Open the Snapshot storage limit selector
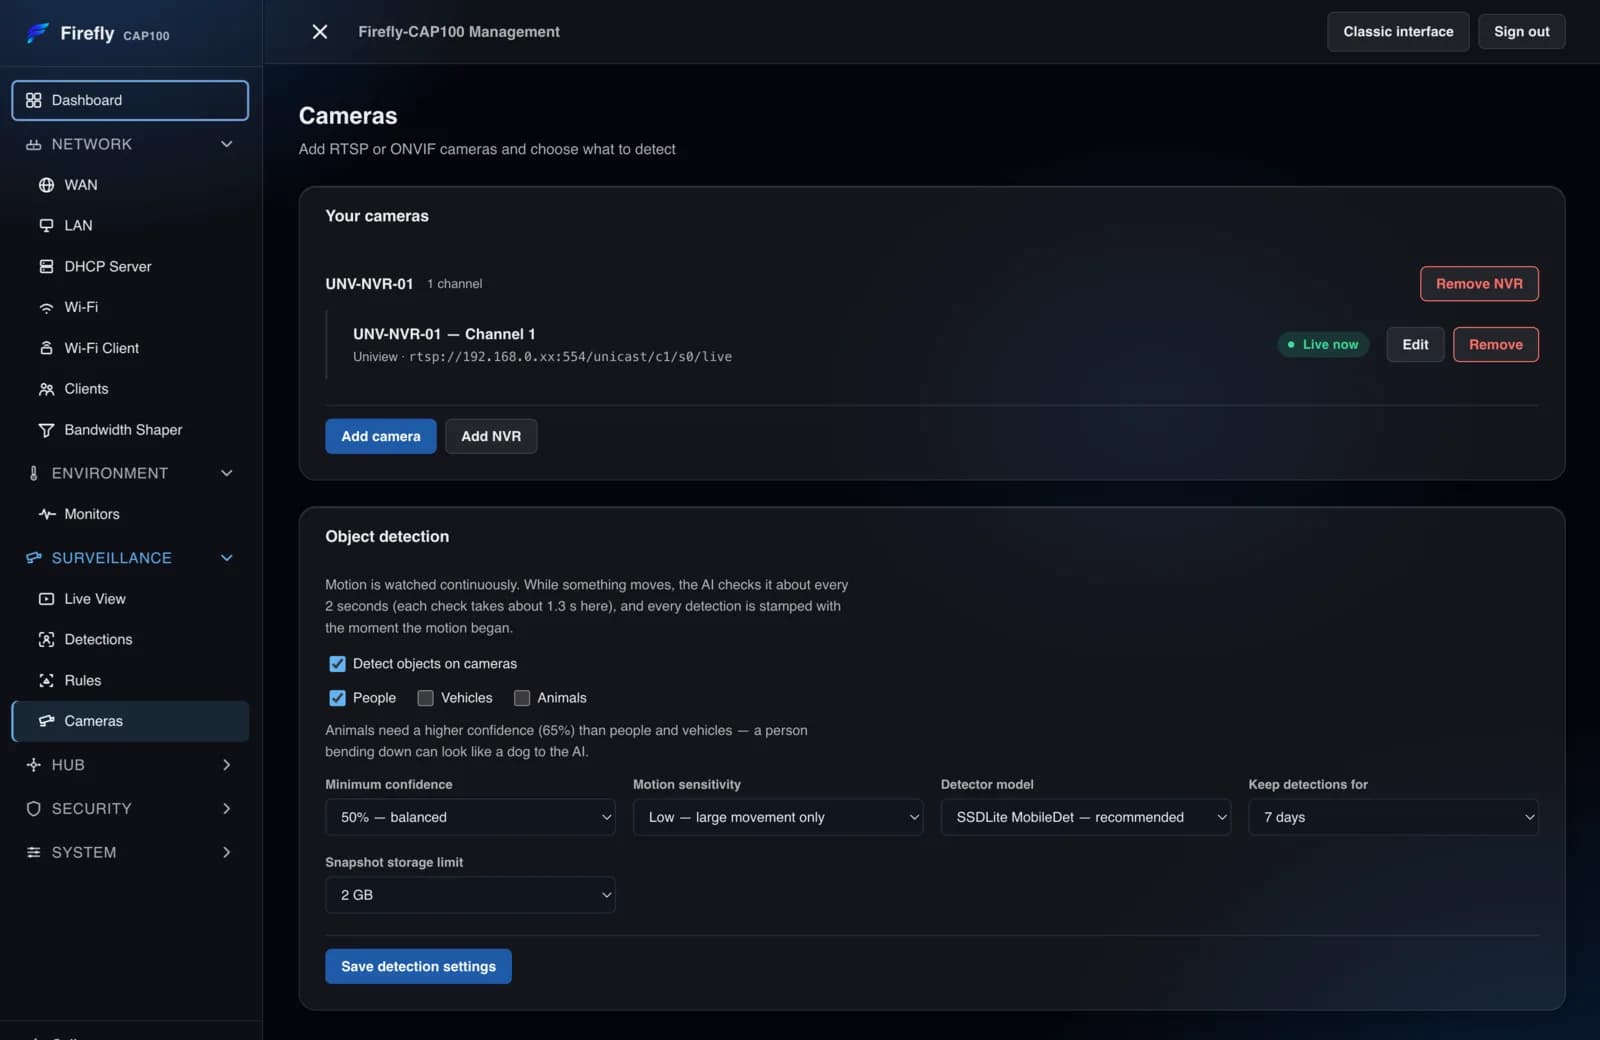This screenshot has width=1600, height=1040. click(470, 895)
